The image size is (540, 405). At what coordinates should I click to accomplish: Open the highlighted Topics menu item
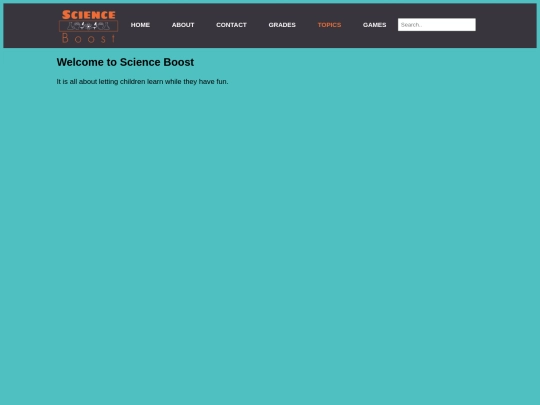(x=329, y=25)
